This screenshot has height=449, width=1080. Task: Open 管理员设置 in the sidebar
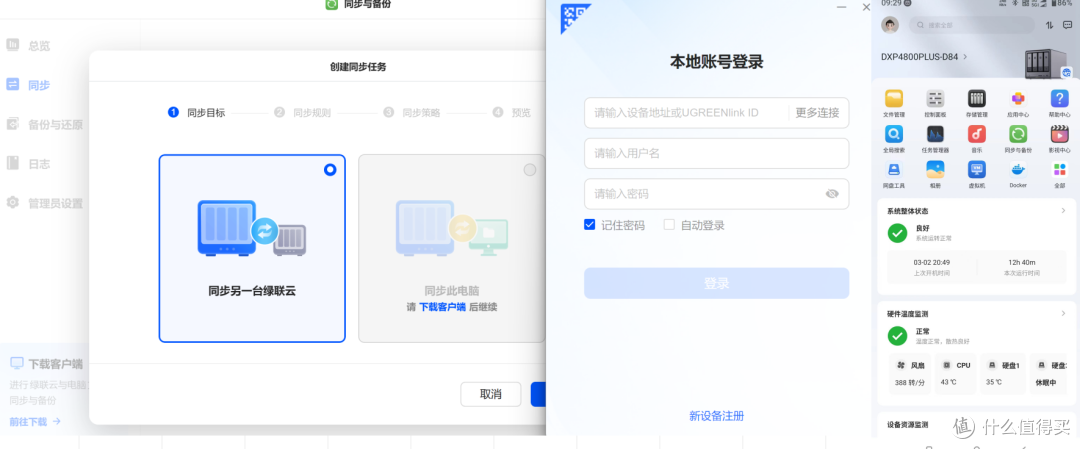45,203
